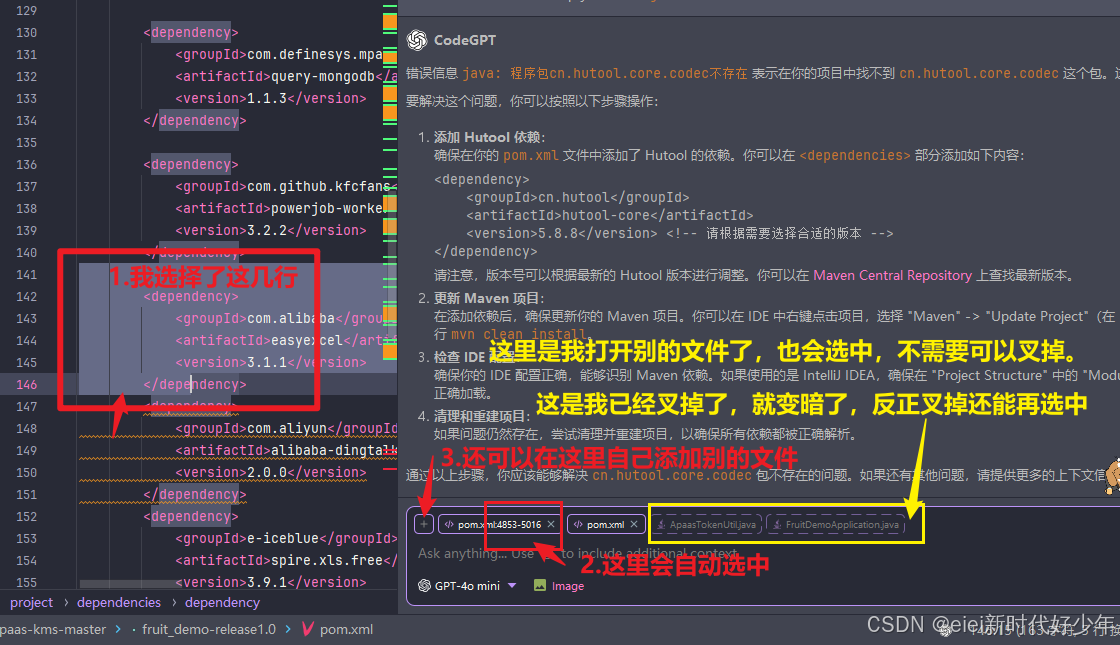Add a context file with the plus button
This screenshot has width=1120, height=645.
424,524
